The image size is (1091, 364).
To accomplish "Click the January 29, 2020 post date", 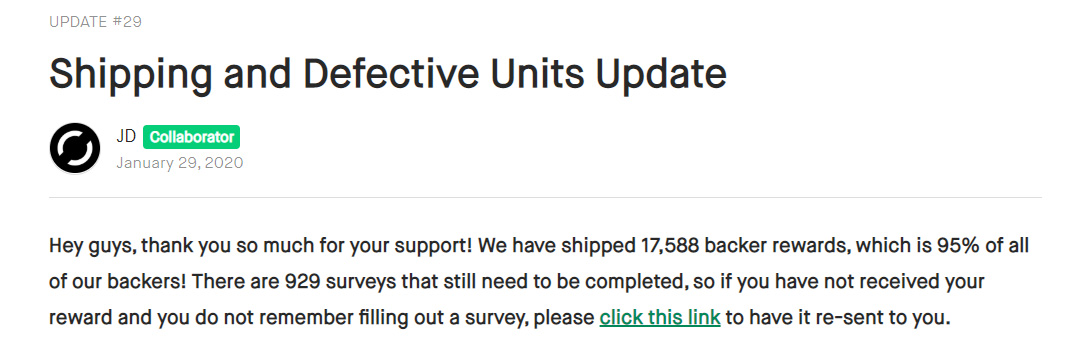I will pyautogui.click(x=180, y=163).
